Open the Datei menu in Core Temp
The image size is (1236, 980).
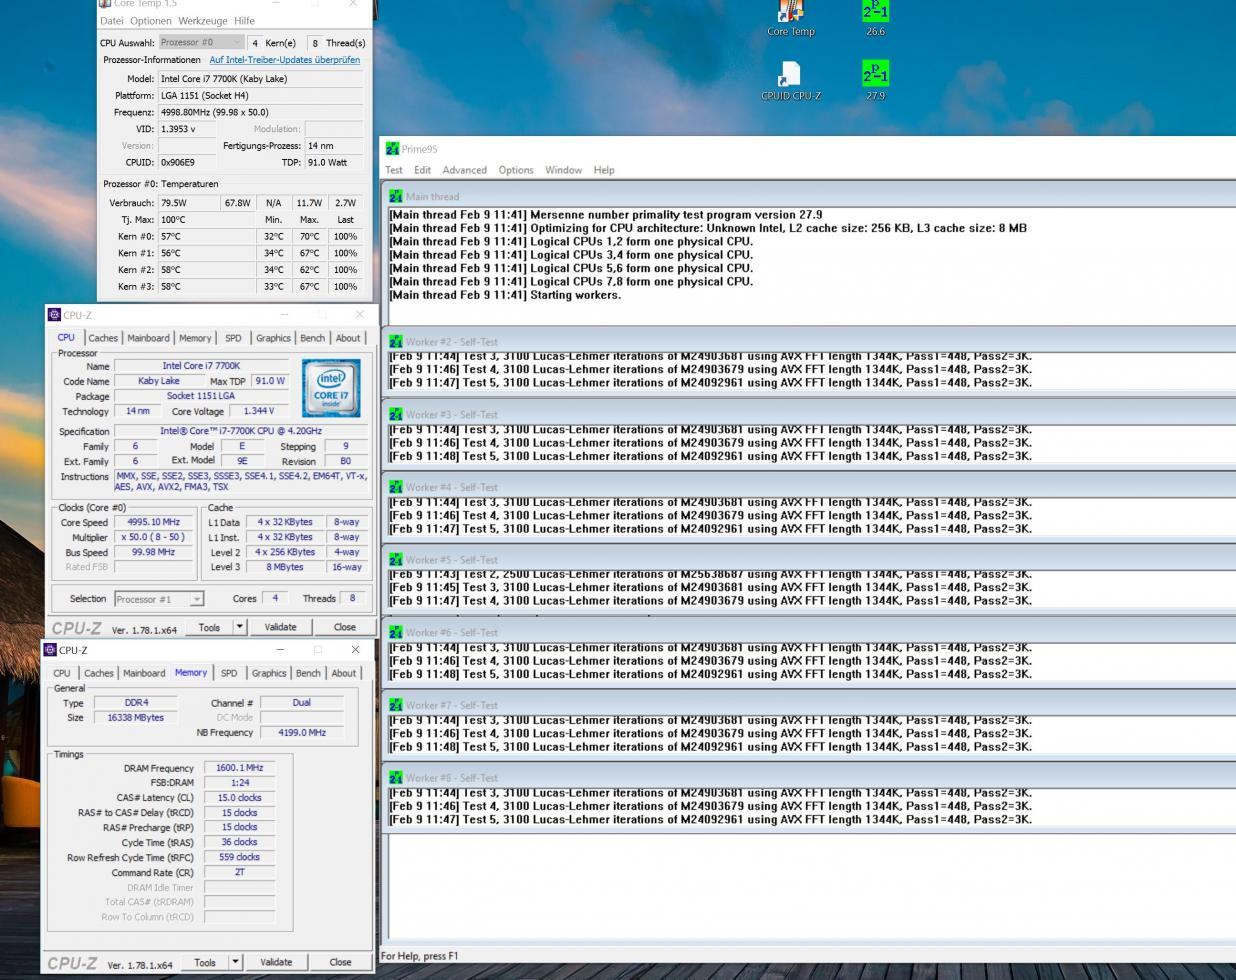click(x=112, y=21)
